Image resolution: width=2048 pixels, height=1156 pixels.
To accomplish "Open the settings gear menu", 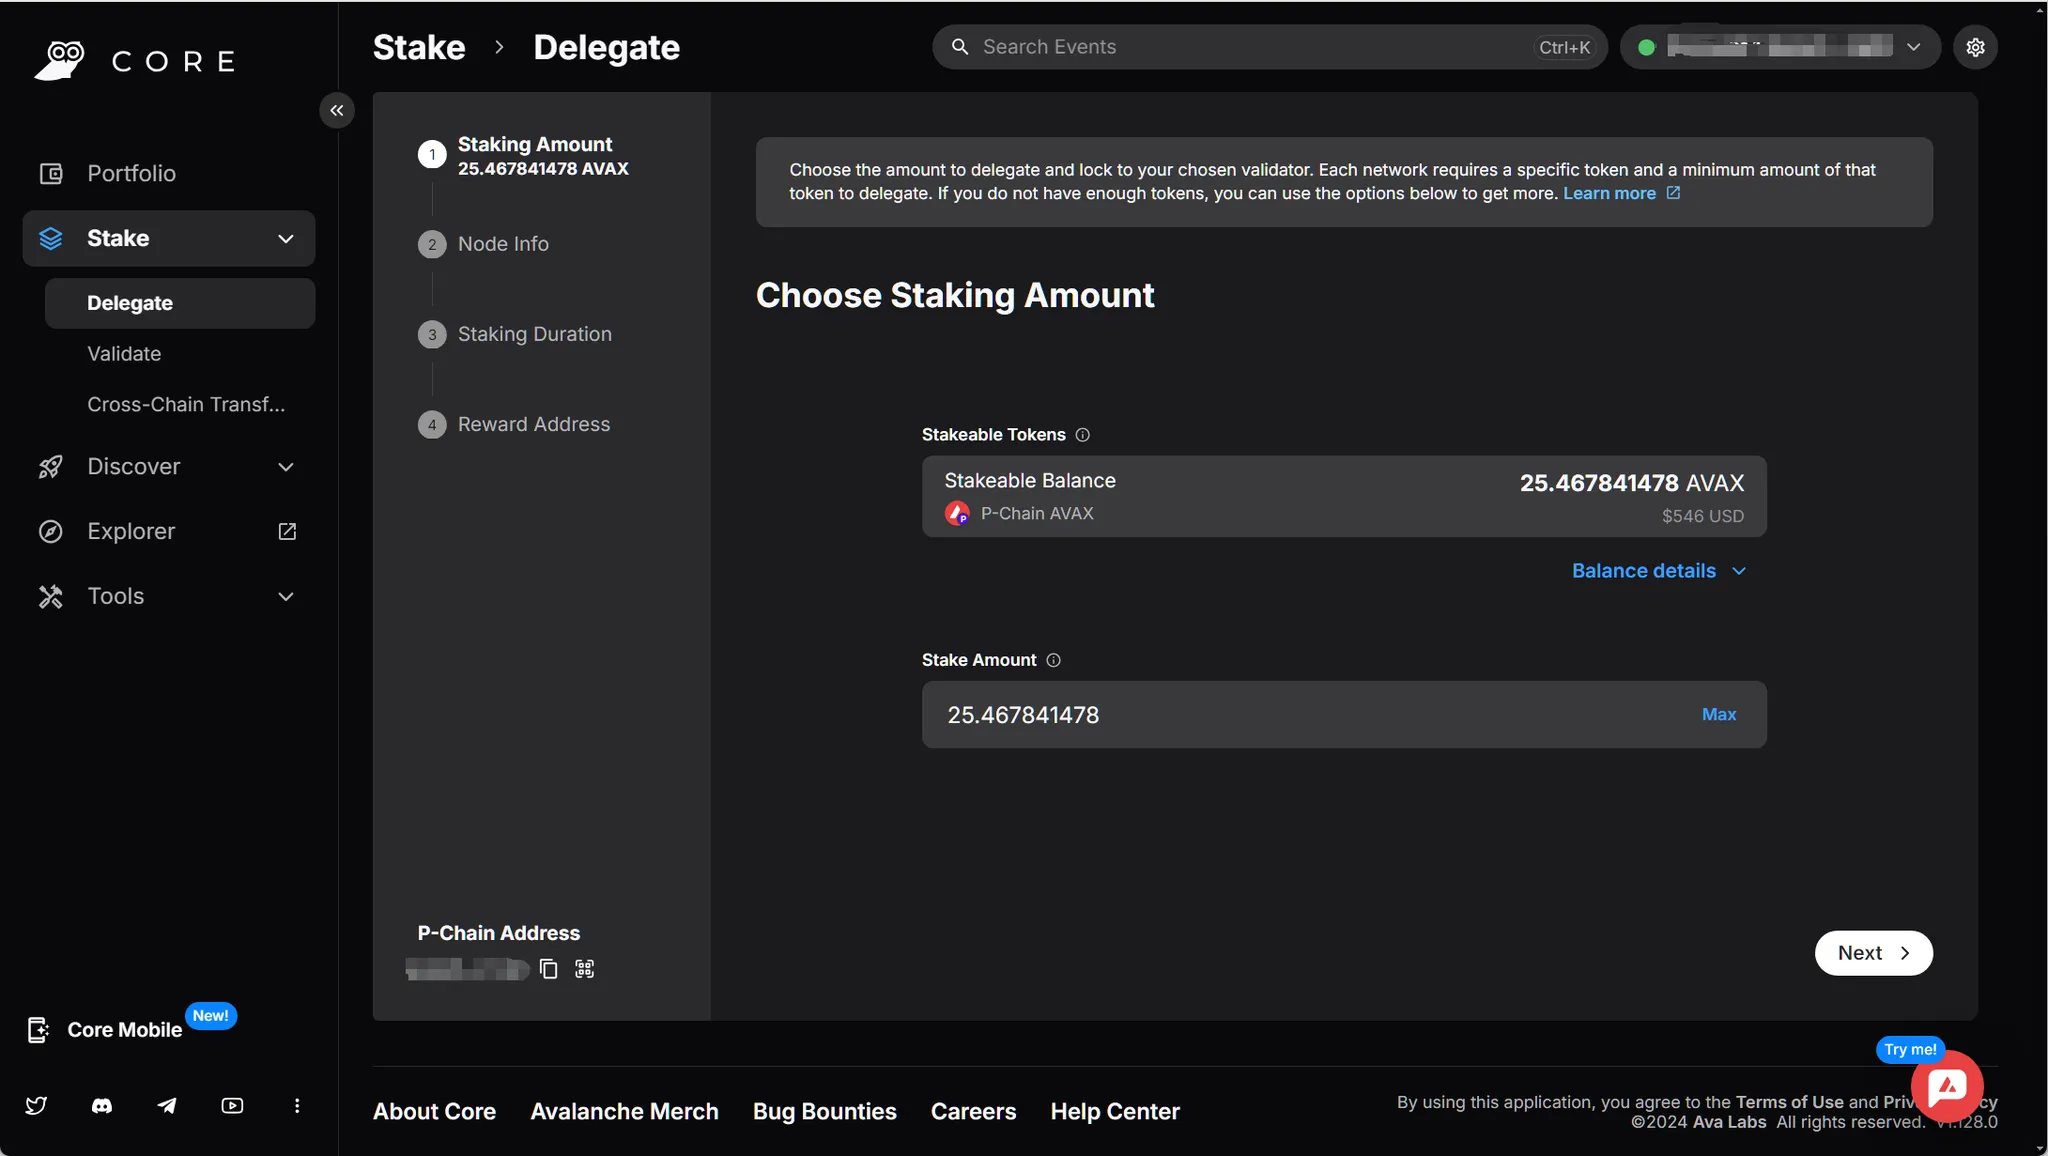I will tap(1974, 46).
